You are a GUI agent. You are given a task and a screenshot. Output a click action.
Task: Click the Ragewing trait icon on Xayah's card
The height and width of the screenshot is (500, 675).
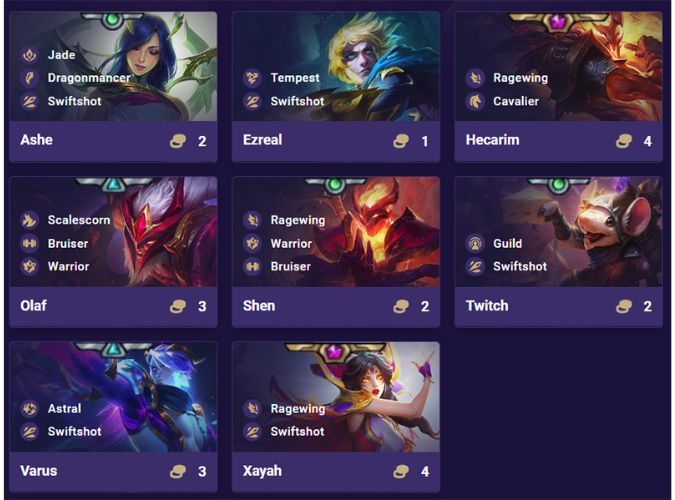(x=252, y=408)
